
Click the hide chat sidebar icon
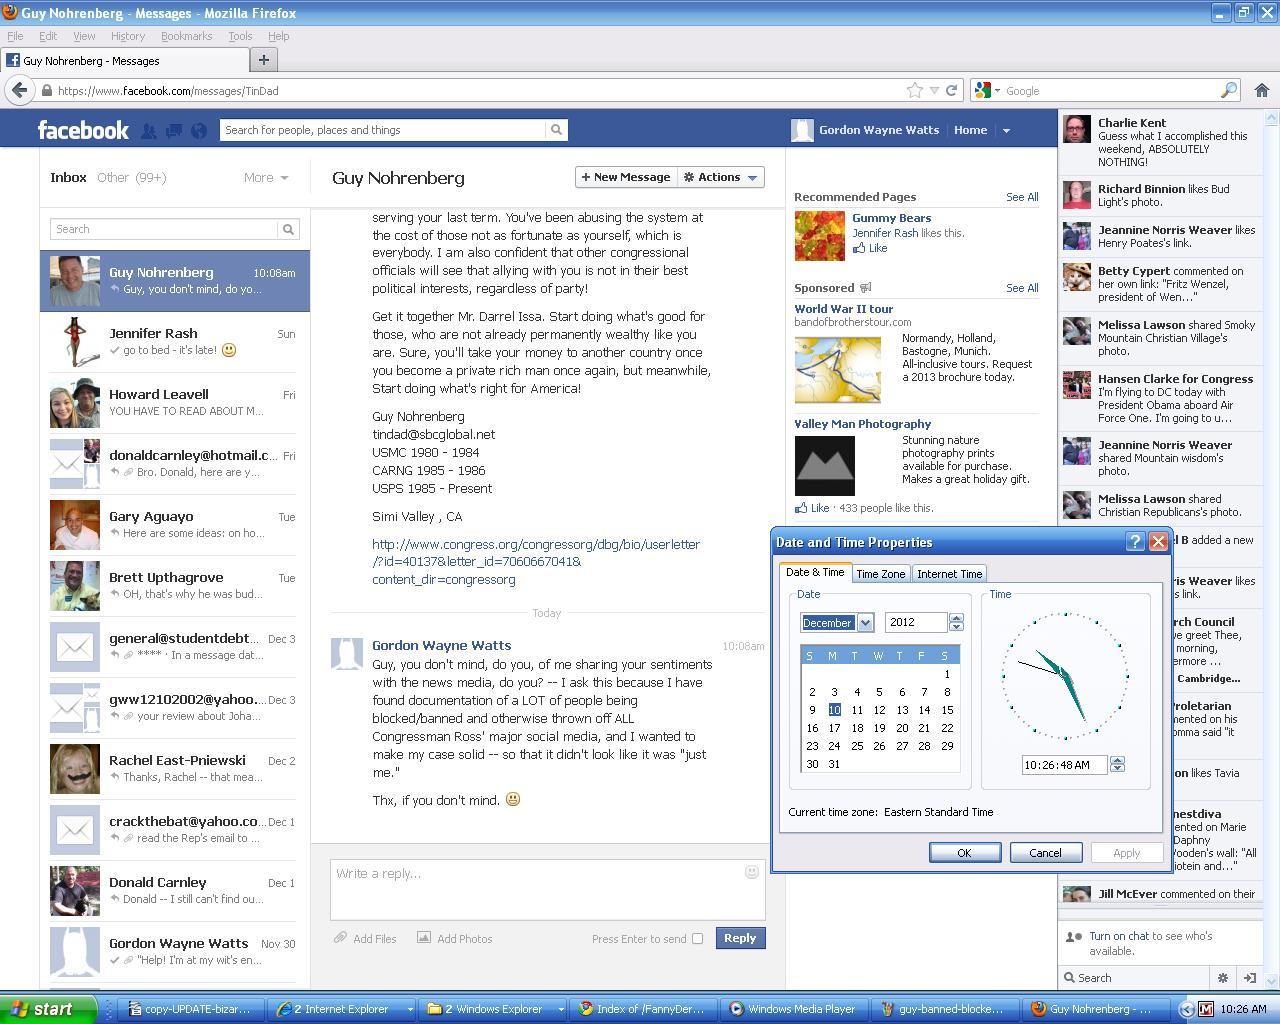pyautogui.click(x=1249, y=978)
